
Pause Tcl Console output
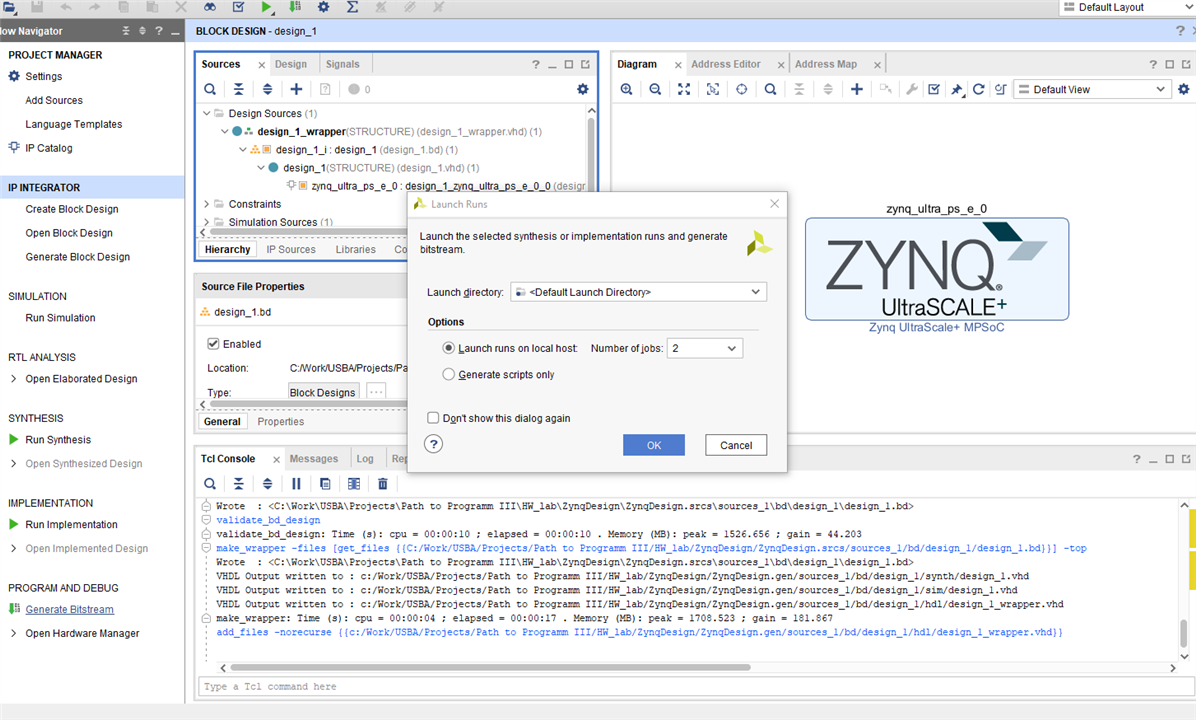[296, 484]
